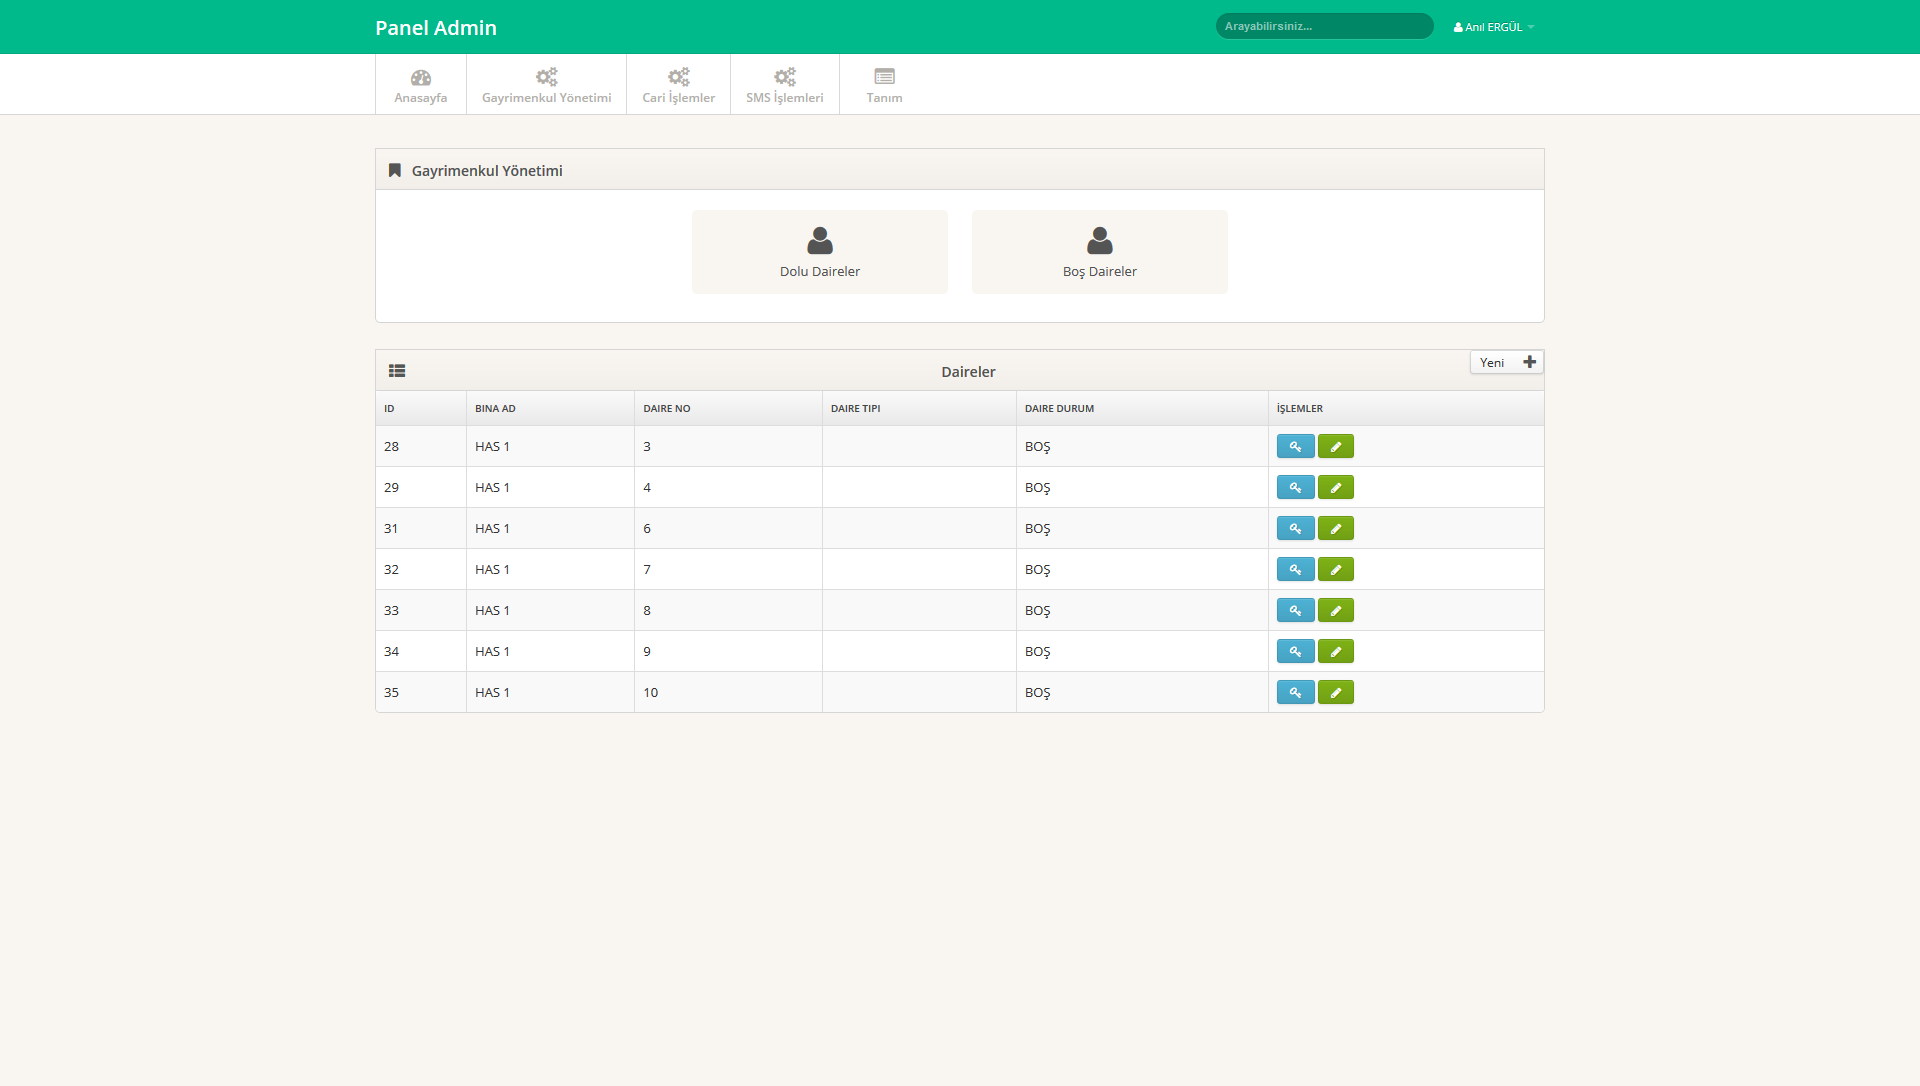Click the İŞLEMLER column header
The width and height of the screenshot is (1920, 1086).
tap(1406, 408)
